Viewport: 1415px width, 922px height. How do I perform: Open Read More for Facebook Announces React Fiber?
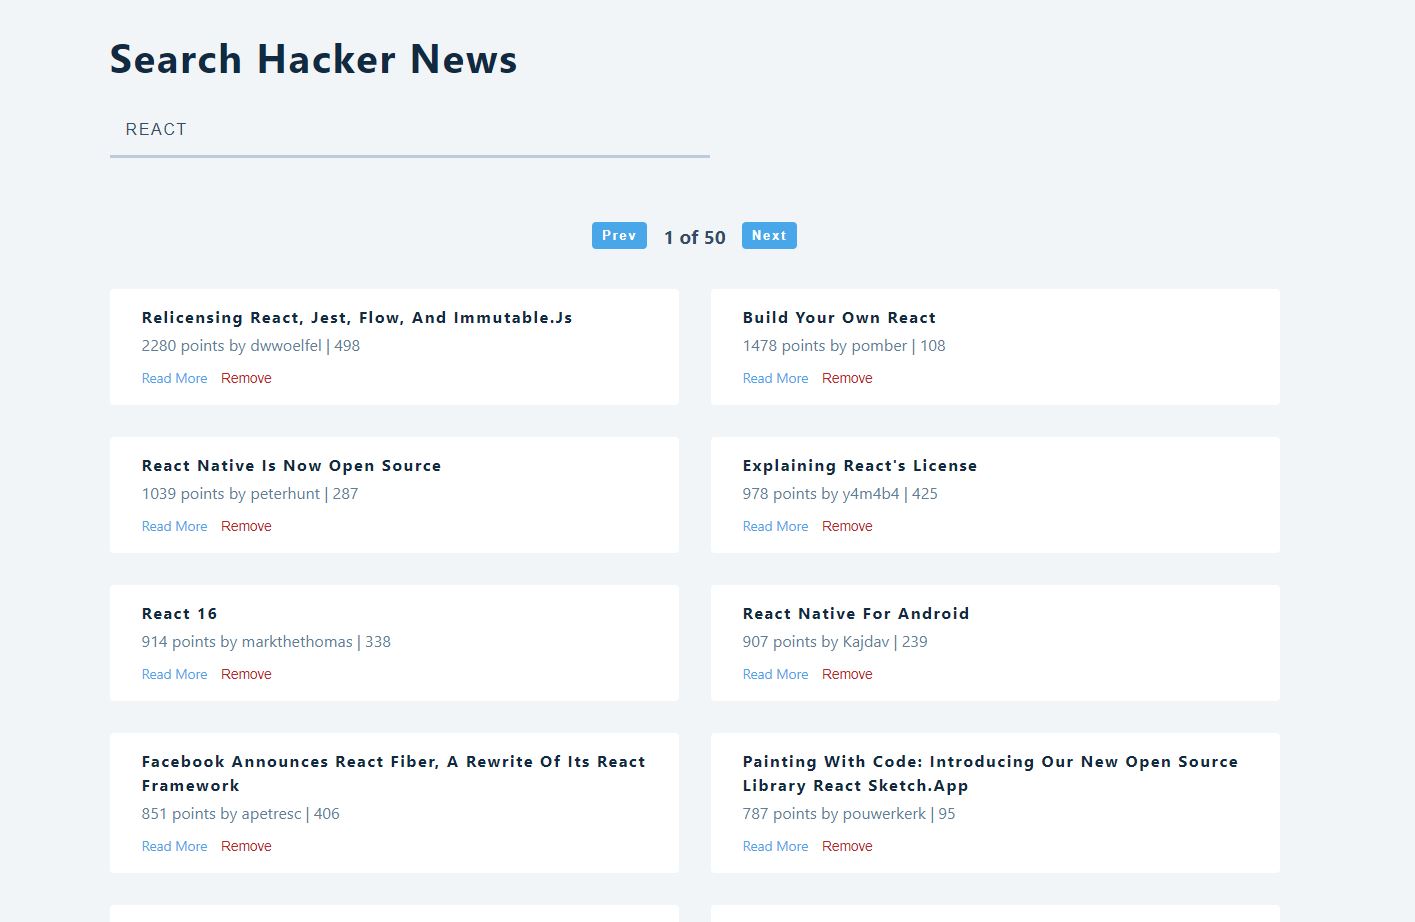click(x=174, y=846)
